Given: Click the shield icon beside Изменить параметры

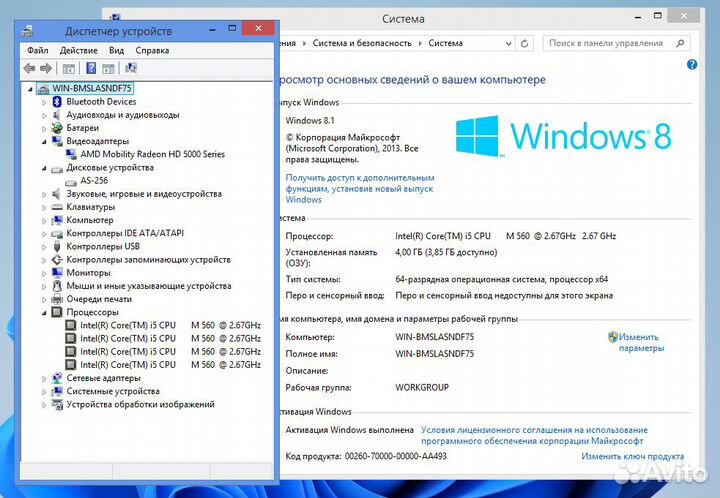Looking at the screenshot, I should (613, 337).
